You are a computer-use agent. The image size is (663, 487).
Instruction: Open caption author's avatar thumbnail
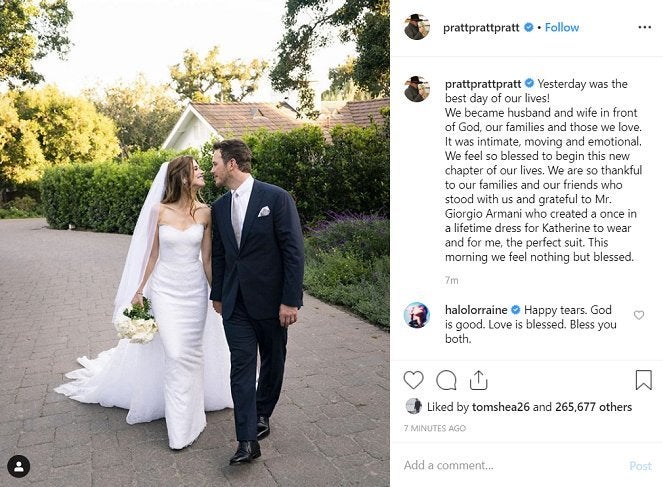point(417,89)
